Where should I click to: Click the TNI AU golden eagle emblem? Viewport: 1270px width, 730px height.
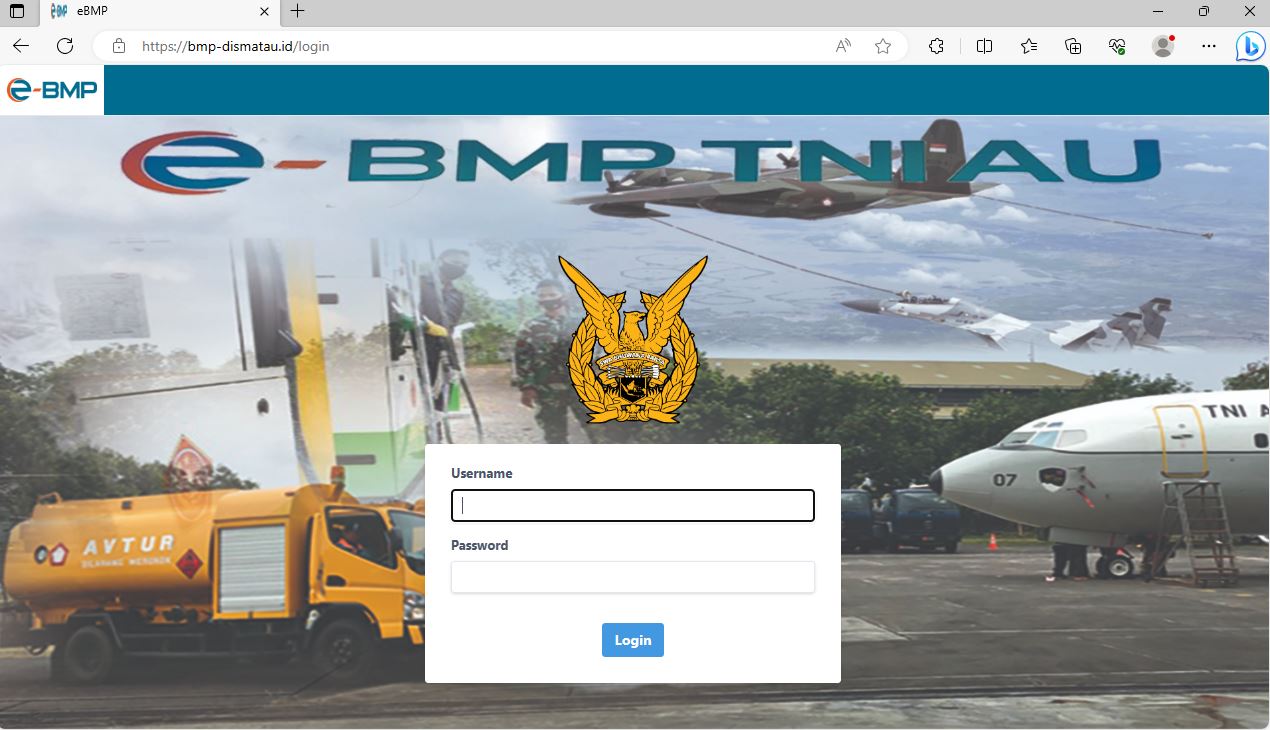point(633,338)
